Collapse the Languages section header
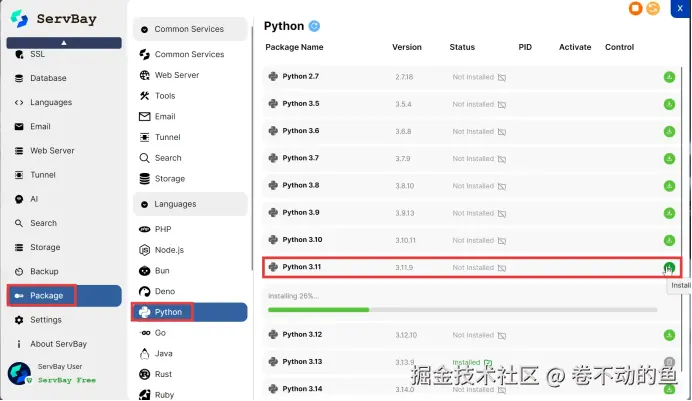The image size is (692, 401). [x=190, y=204]
